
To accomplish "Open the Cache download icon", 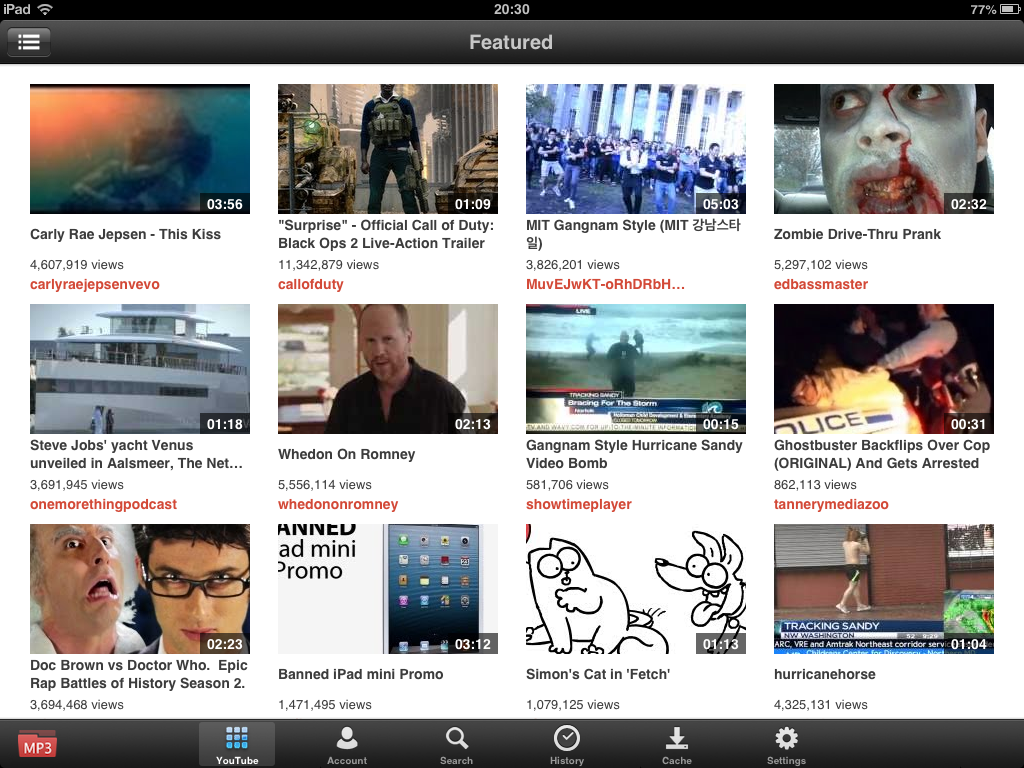I will [676, 742].
